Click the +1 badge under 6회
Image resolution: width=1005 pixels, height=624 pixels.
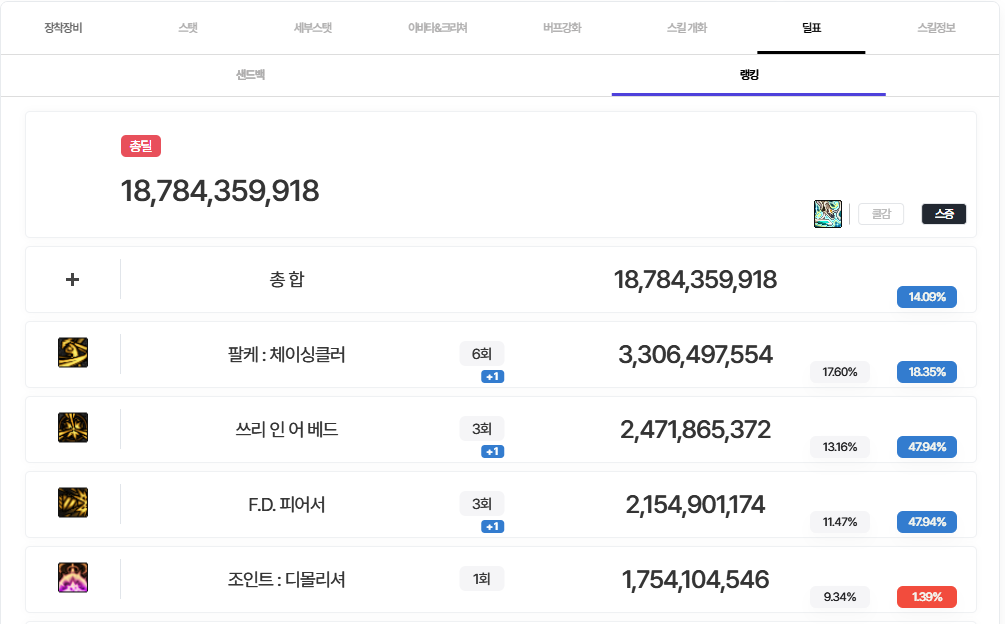[492, 377]
